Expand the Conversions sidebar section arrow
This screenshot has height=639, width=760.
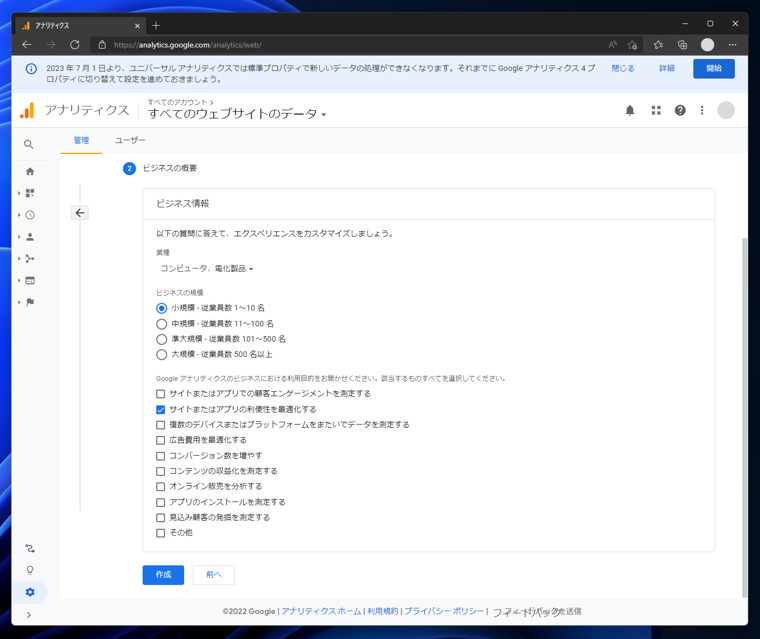tap(19, 302)
